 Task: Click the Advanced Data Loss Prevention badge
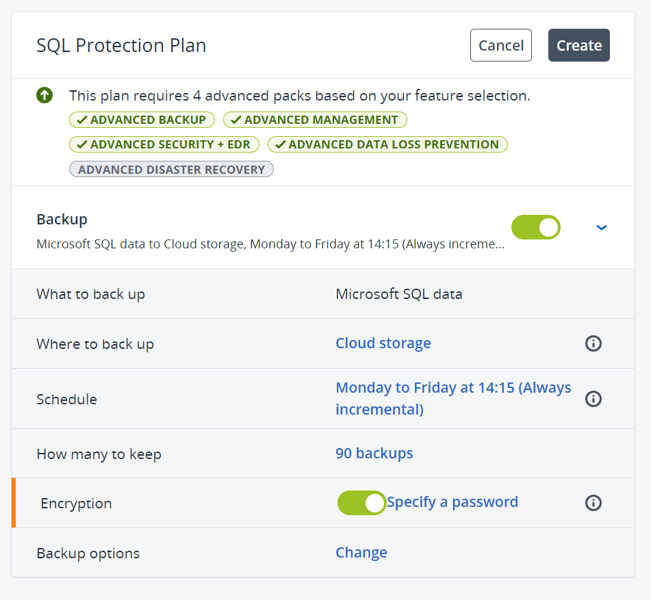tap(387, 144)
